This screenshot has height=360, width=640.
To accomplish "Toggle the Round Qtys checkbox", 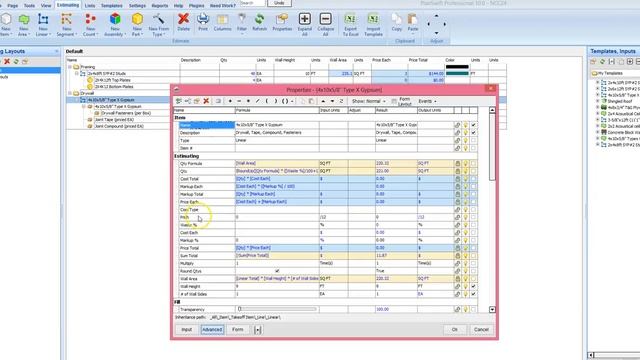I will (277, 271).
